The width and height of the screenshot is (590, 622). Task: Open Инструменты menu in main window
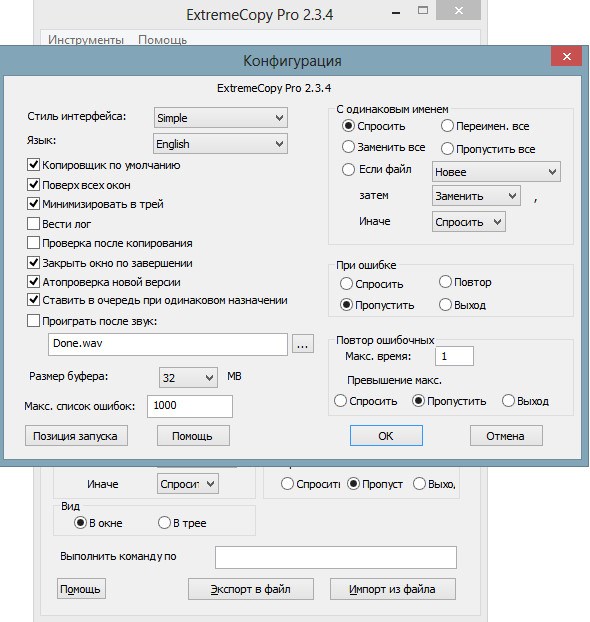[x=86, y=40]
